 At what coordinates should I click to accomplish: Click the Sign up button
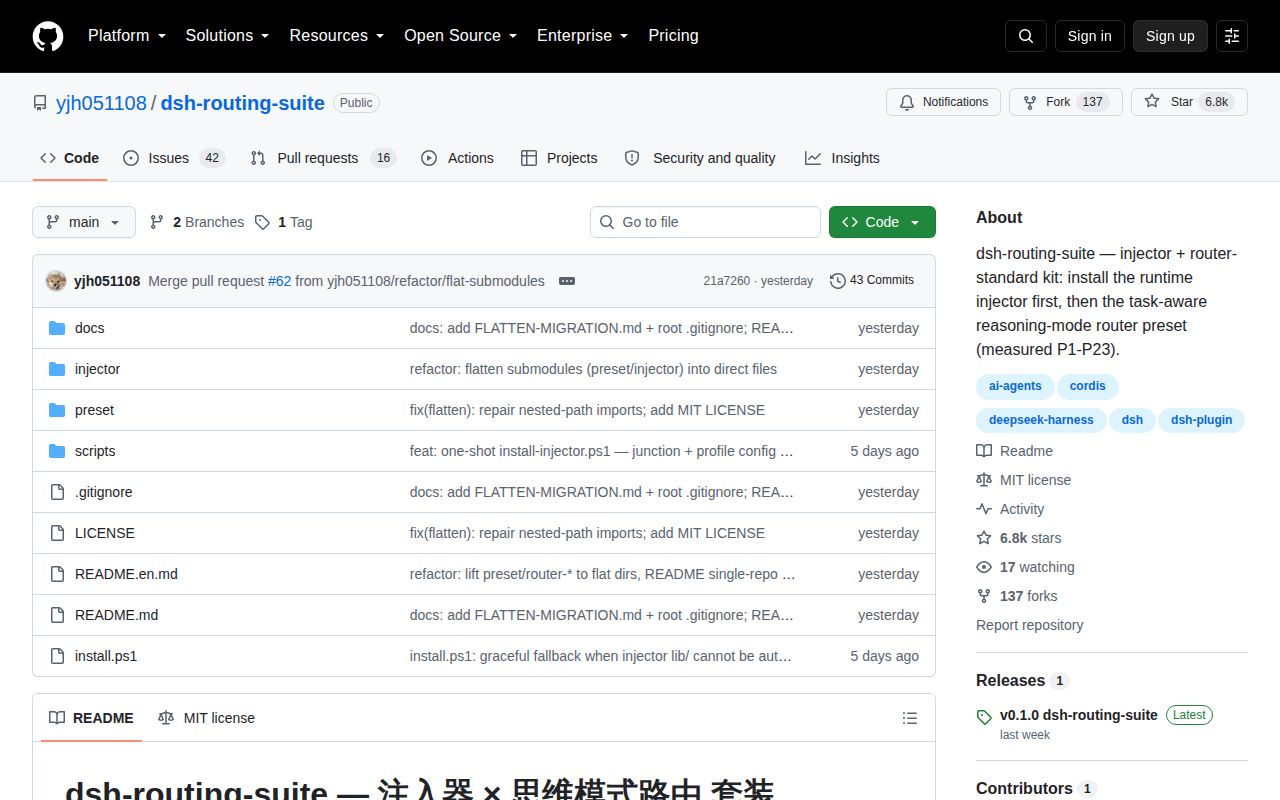(x=1170, y=36)
